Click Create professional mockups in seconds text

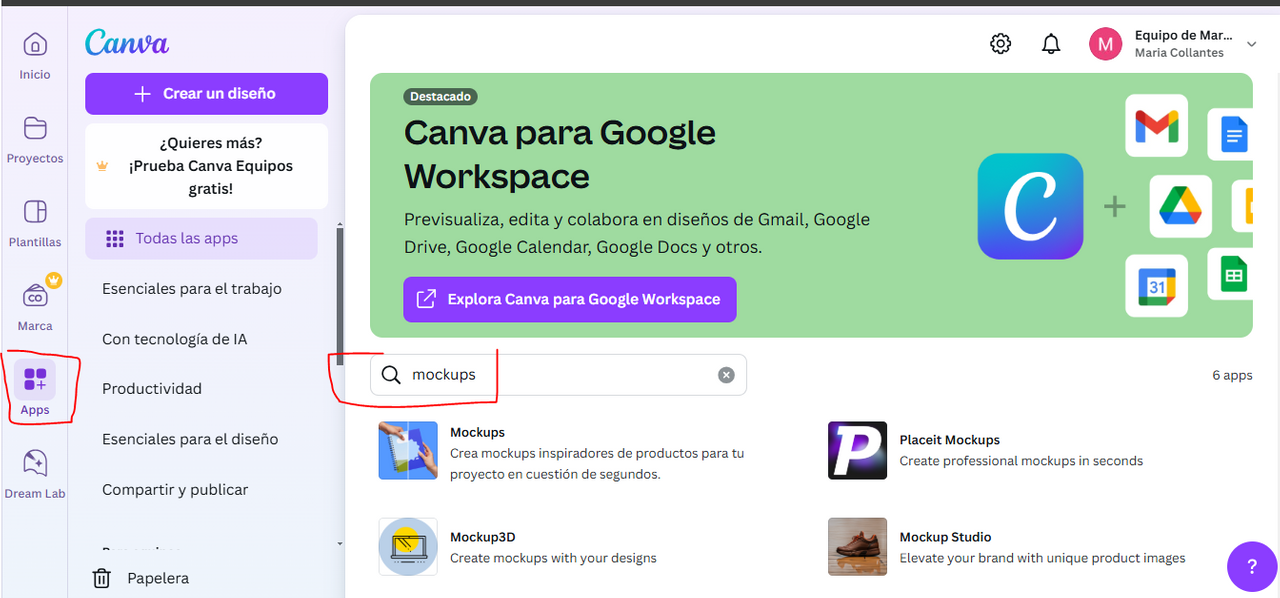[x=1021, y=461]
